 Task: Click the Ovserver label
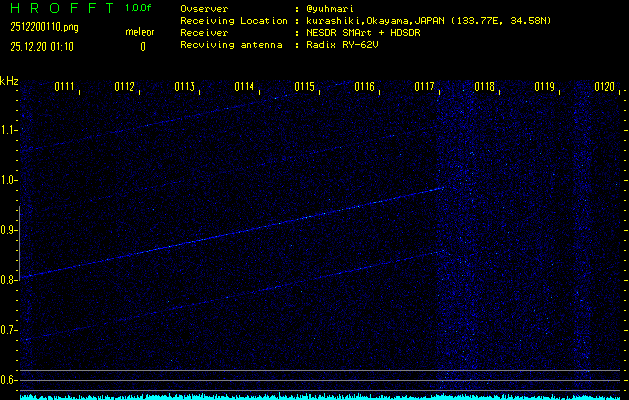[204, 9]
